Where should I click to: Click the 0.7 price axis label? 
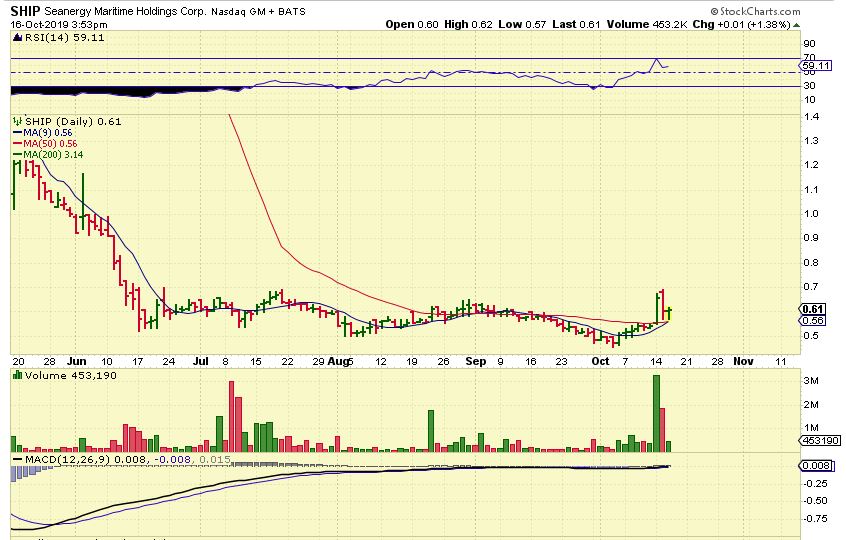point(811,286)
